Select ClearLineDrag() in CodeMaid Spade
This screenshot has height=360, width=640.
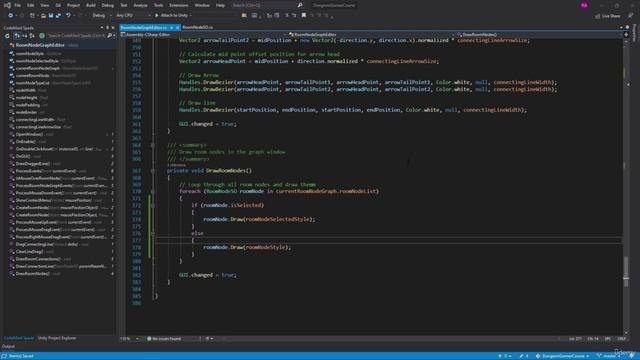(29, 252)
